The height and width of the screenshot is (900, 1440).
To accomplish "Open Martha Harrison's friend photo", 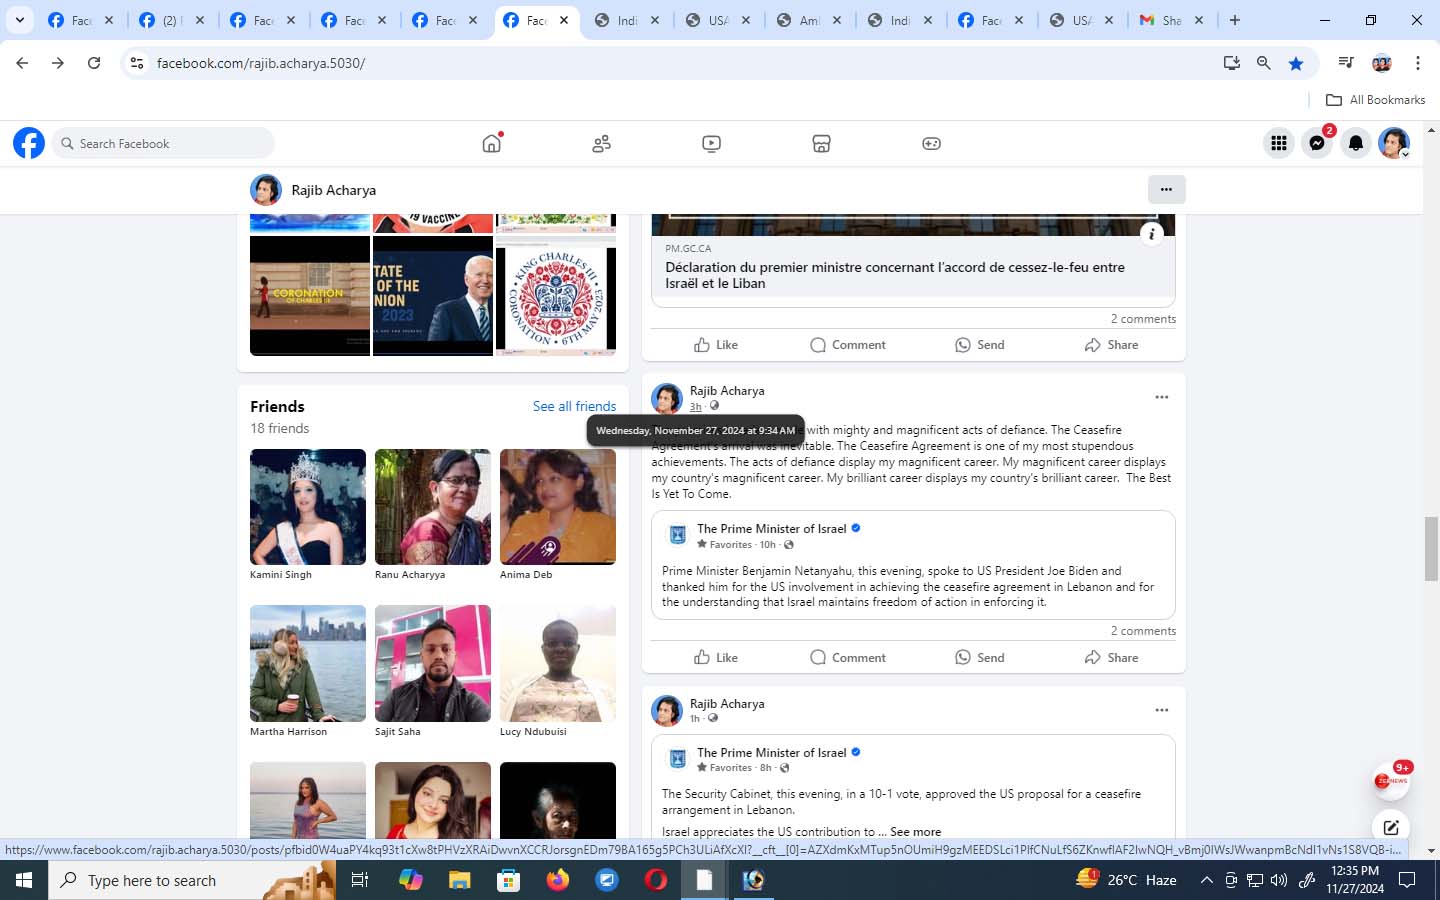I will (x=308, y=663).
